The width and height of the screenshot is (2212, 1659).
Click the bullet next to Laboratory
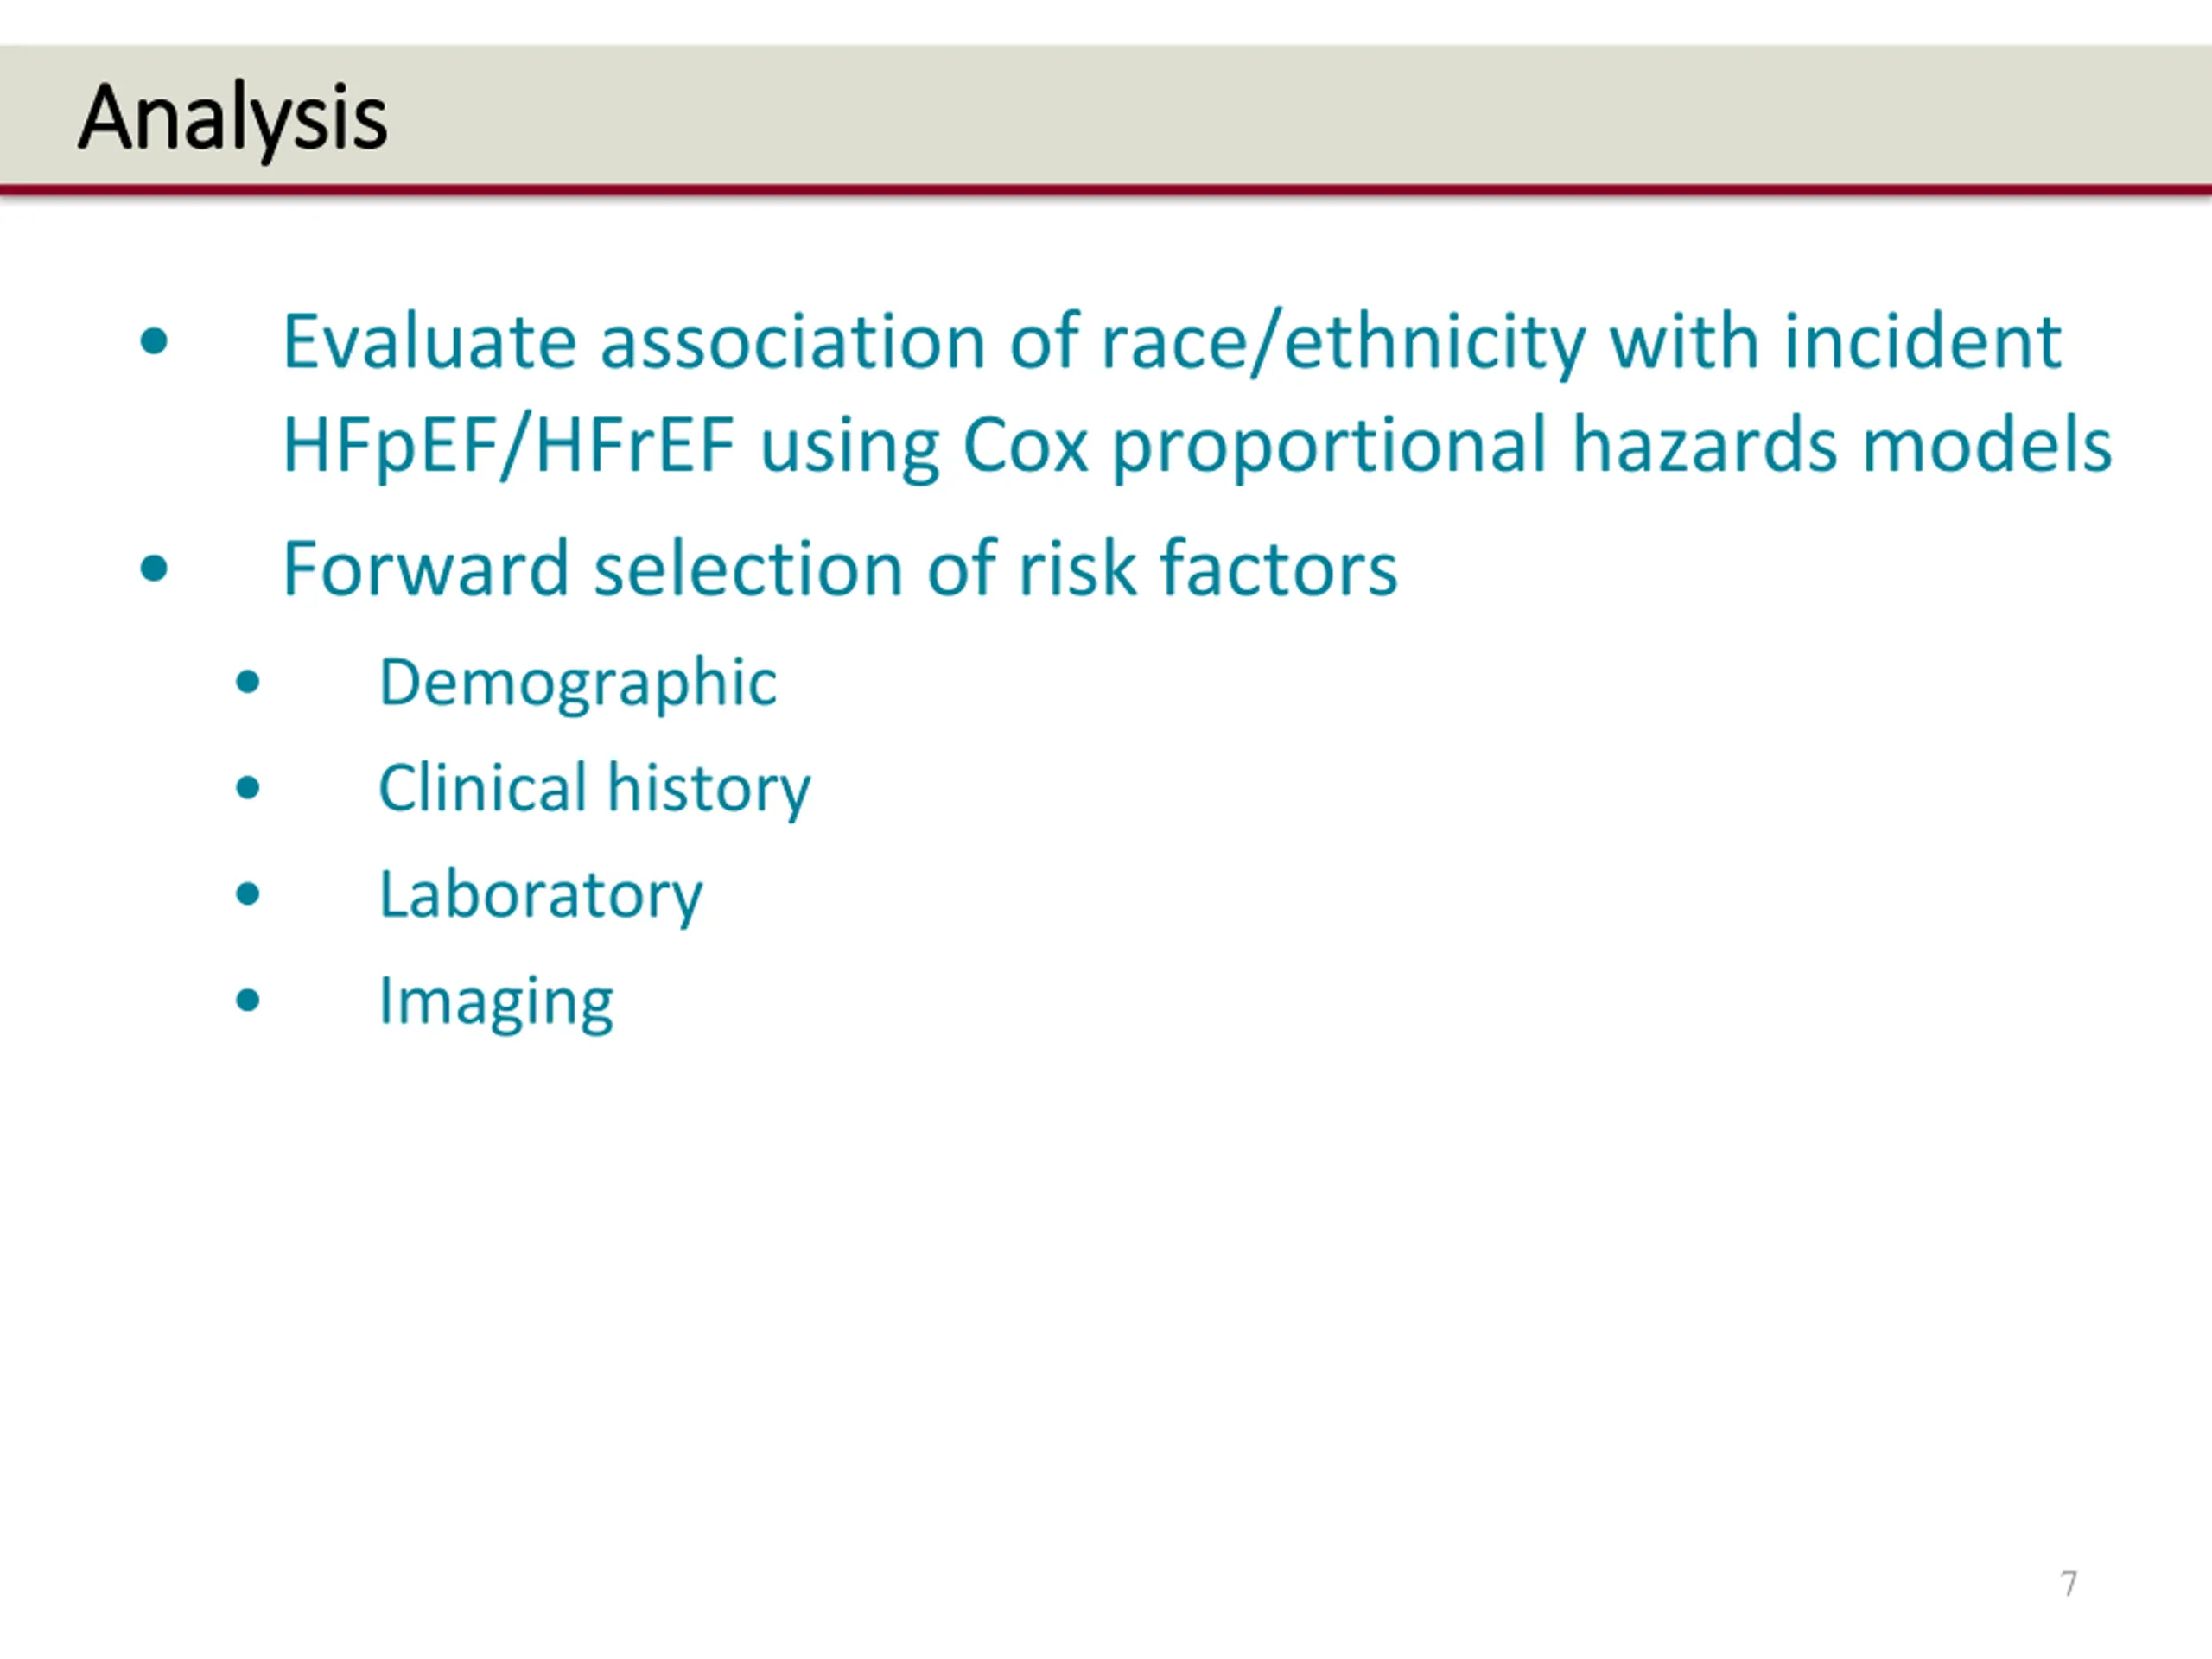click(248, 894)
